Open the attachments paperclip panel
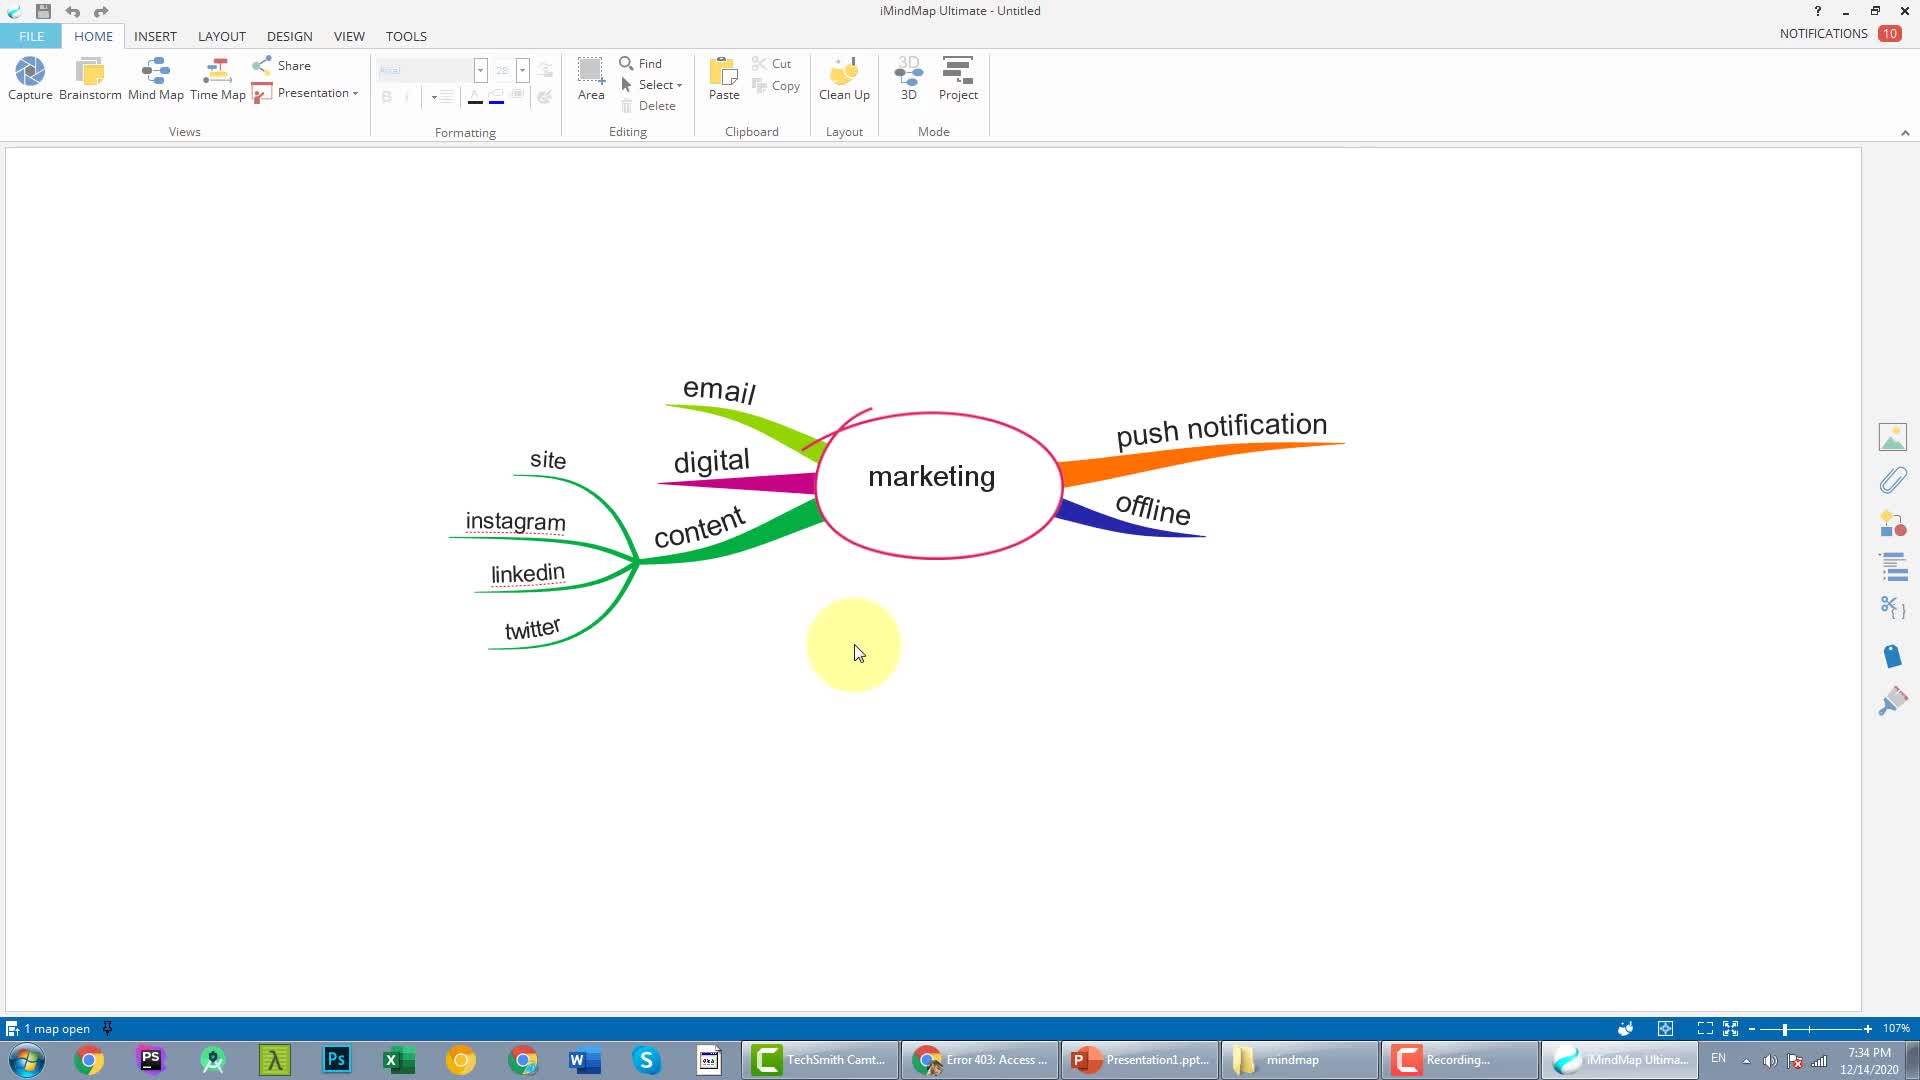 pos(1892,481)
